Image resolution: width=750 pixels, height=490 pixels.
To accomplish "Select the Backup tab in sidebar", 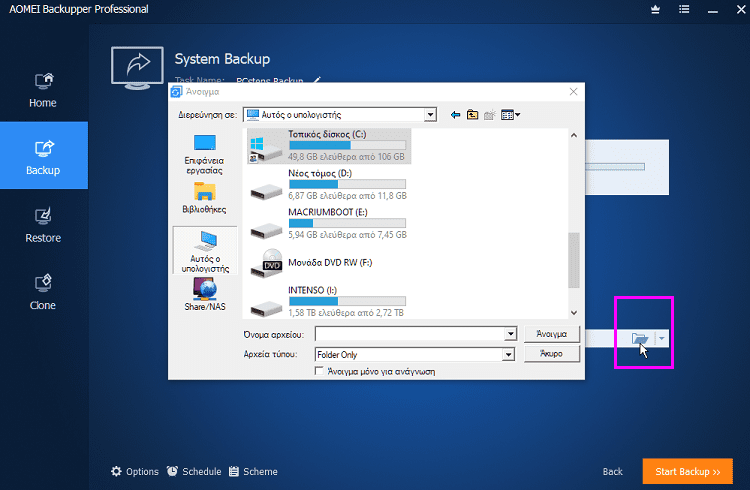I will tap(44, 156).
